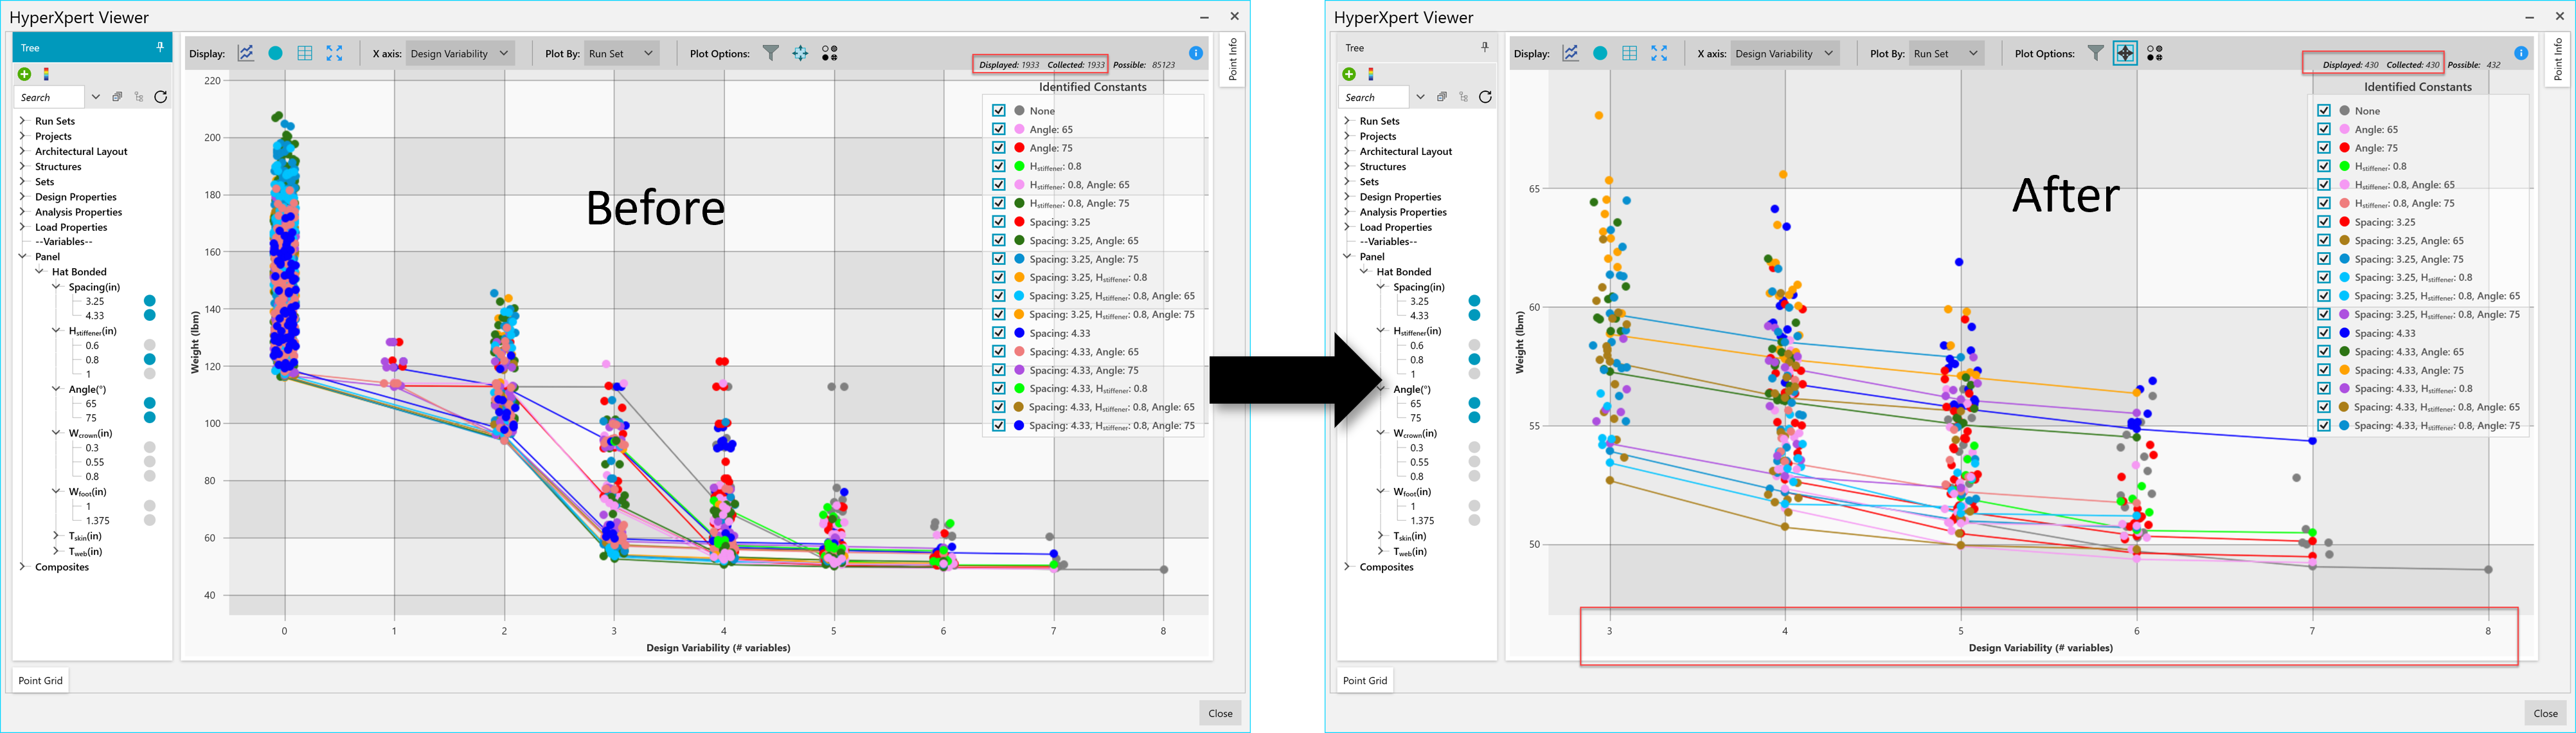Click the zoom-to-points crosshair icon in Before window
The width and height of the screenshot is (2576, 733).
click(800, 53)
